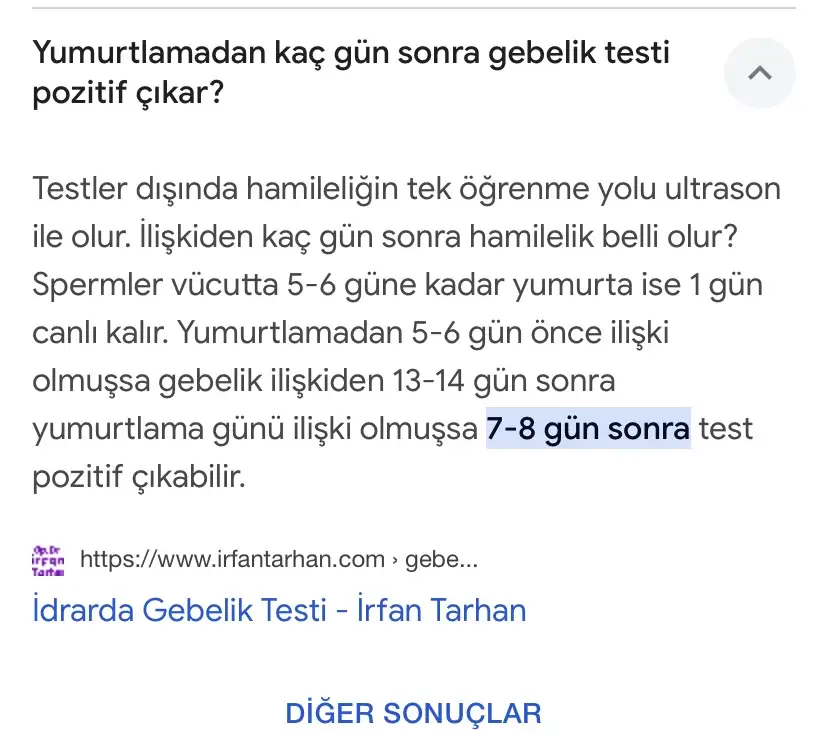Image resolution: width=828 pixels, height=755 pixels.
Task: Click "DİĞER SONUÇLAR" to load more results
Action: [x=413, y=713]
